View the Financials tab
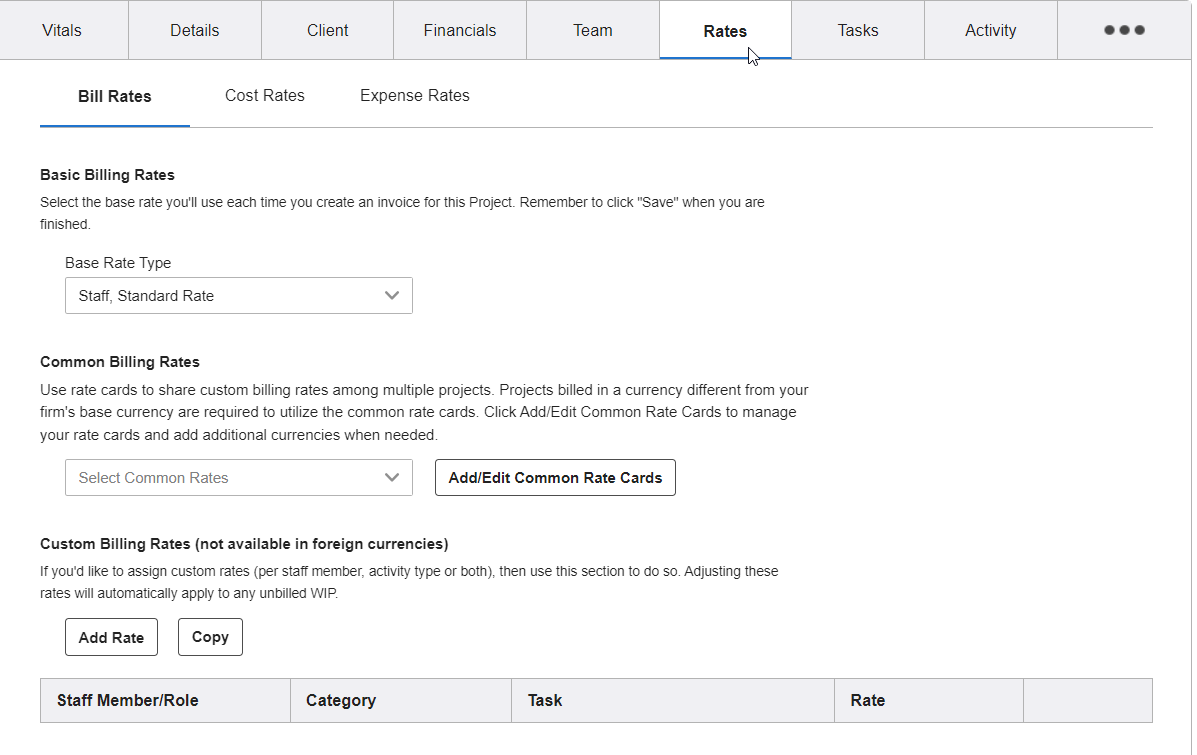Image resolution: width=1197 pixels, height=755 pixels. tap(459, 30)
